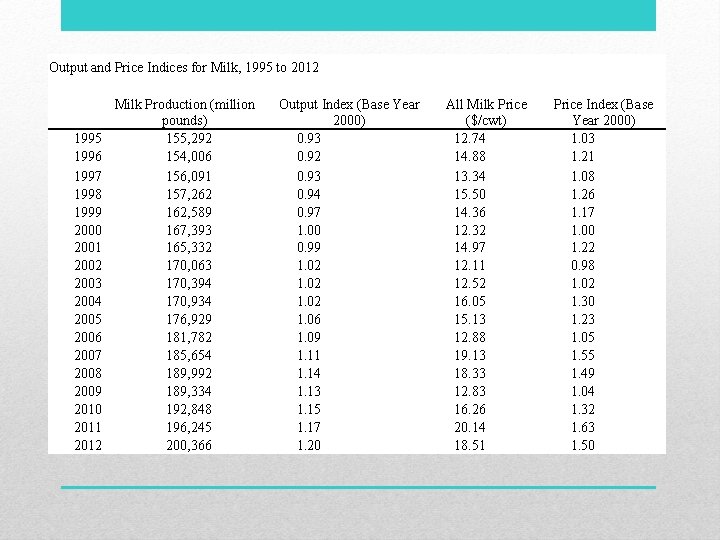
Task: Click the price value 12.83
Action: coord(470,390)
